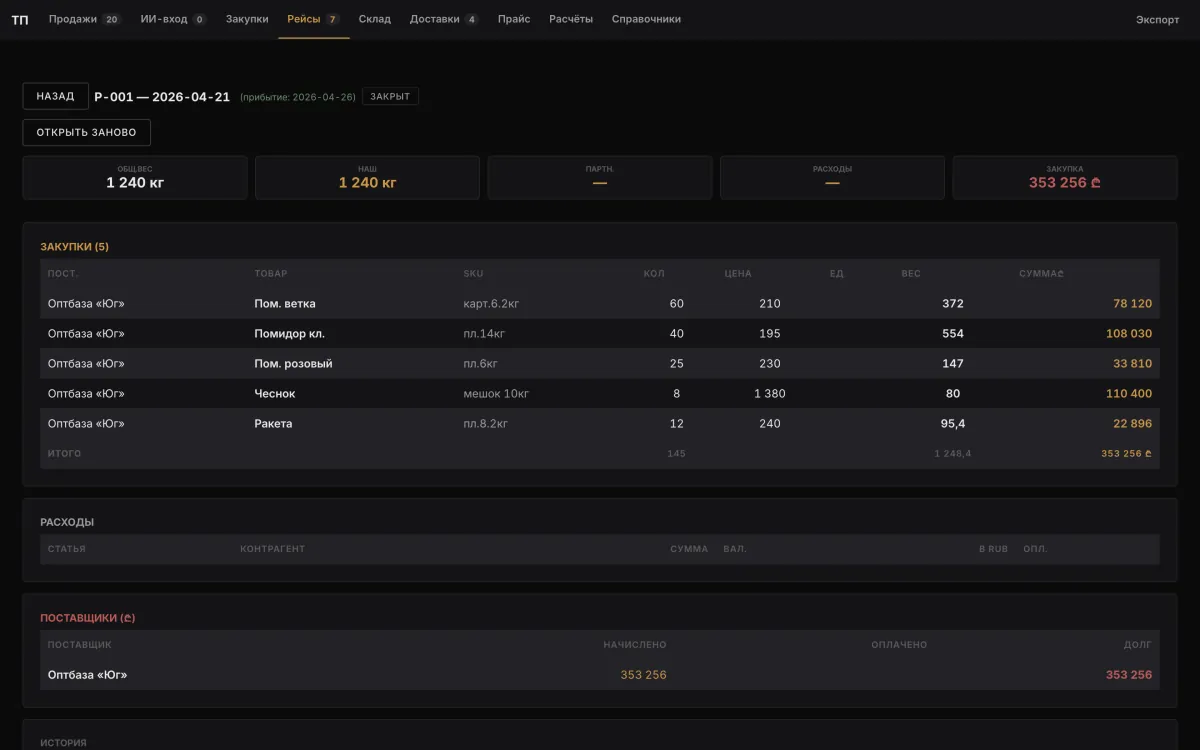Select the Помидор кл. product row
This screenshot has width=1200, height=750.
coord(600,334)
